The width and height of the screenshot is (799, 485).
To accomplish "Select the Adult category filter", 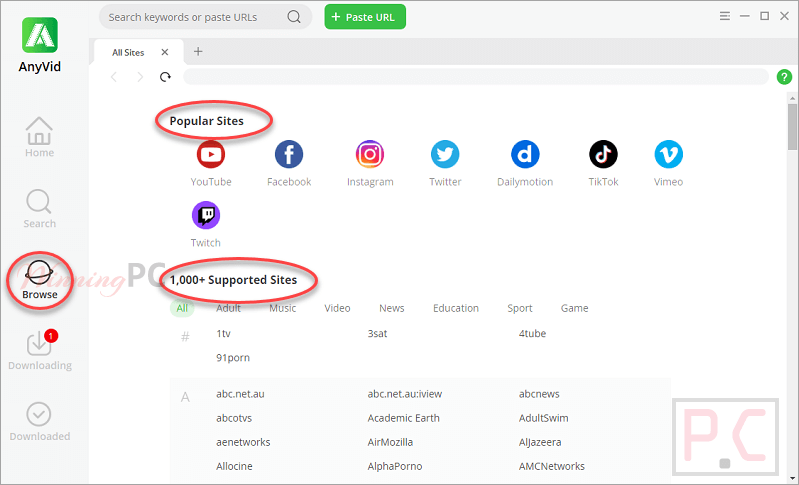I will tap(228, 308).
